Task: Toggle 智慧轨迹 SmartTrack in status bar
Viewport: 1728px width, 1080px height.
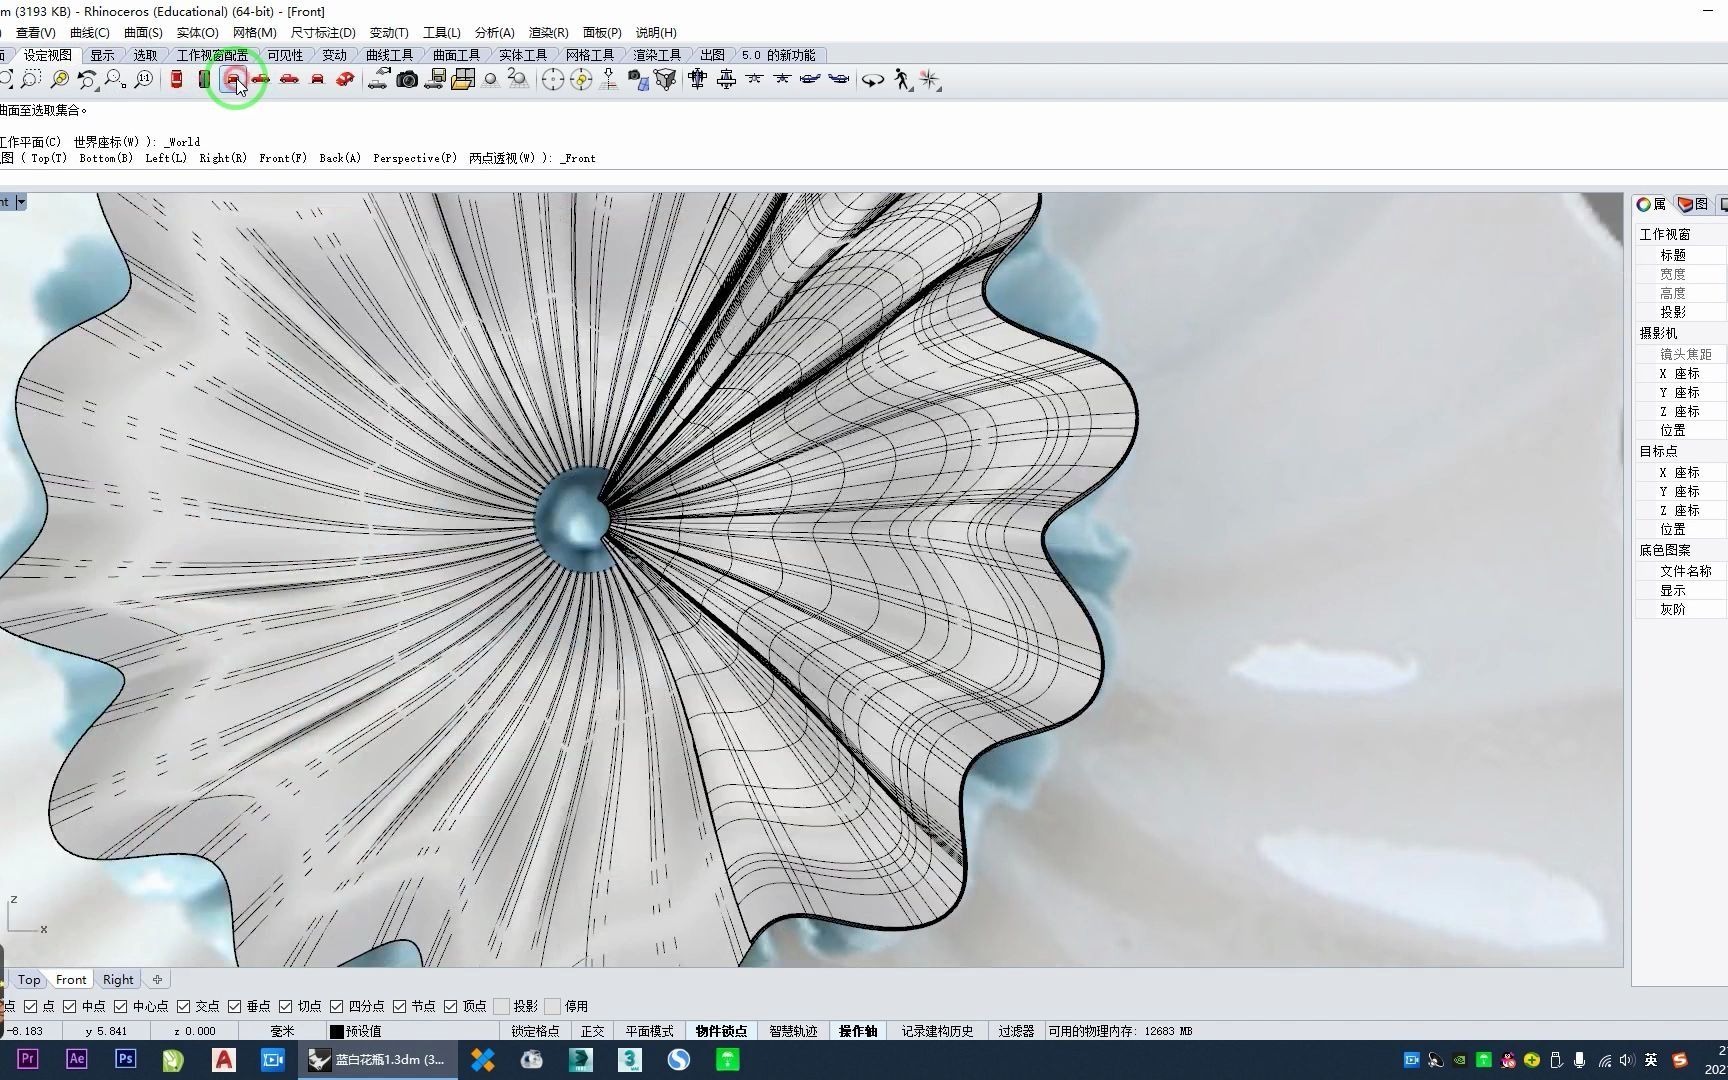Action: pos(792,1031)
